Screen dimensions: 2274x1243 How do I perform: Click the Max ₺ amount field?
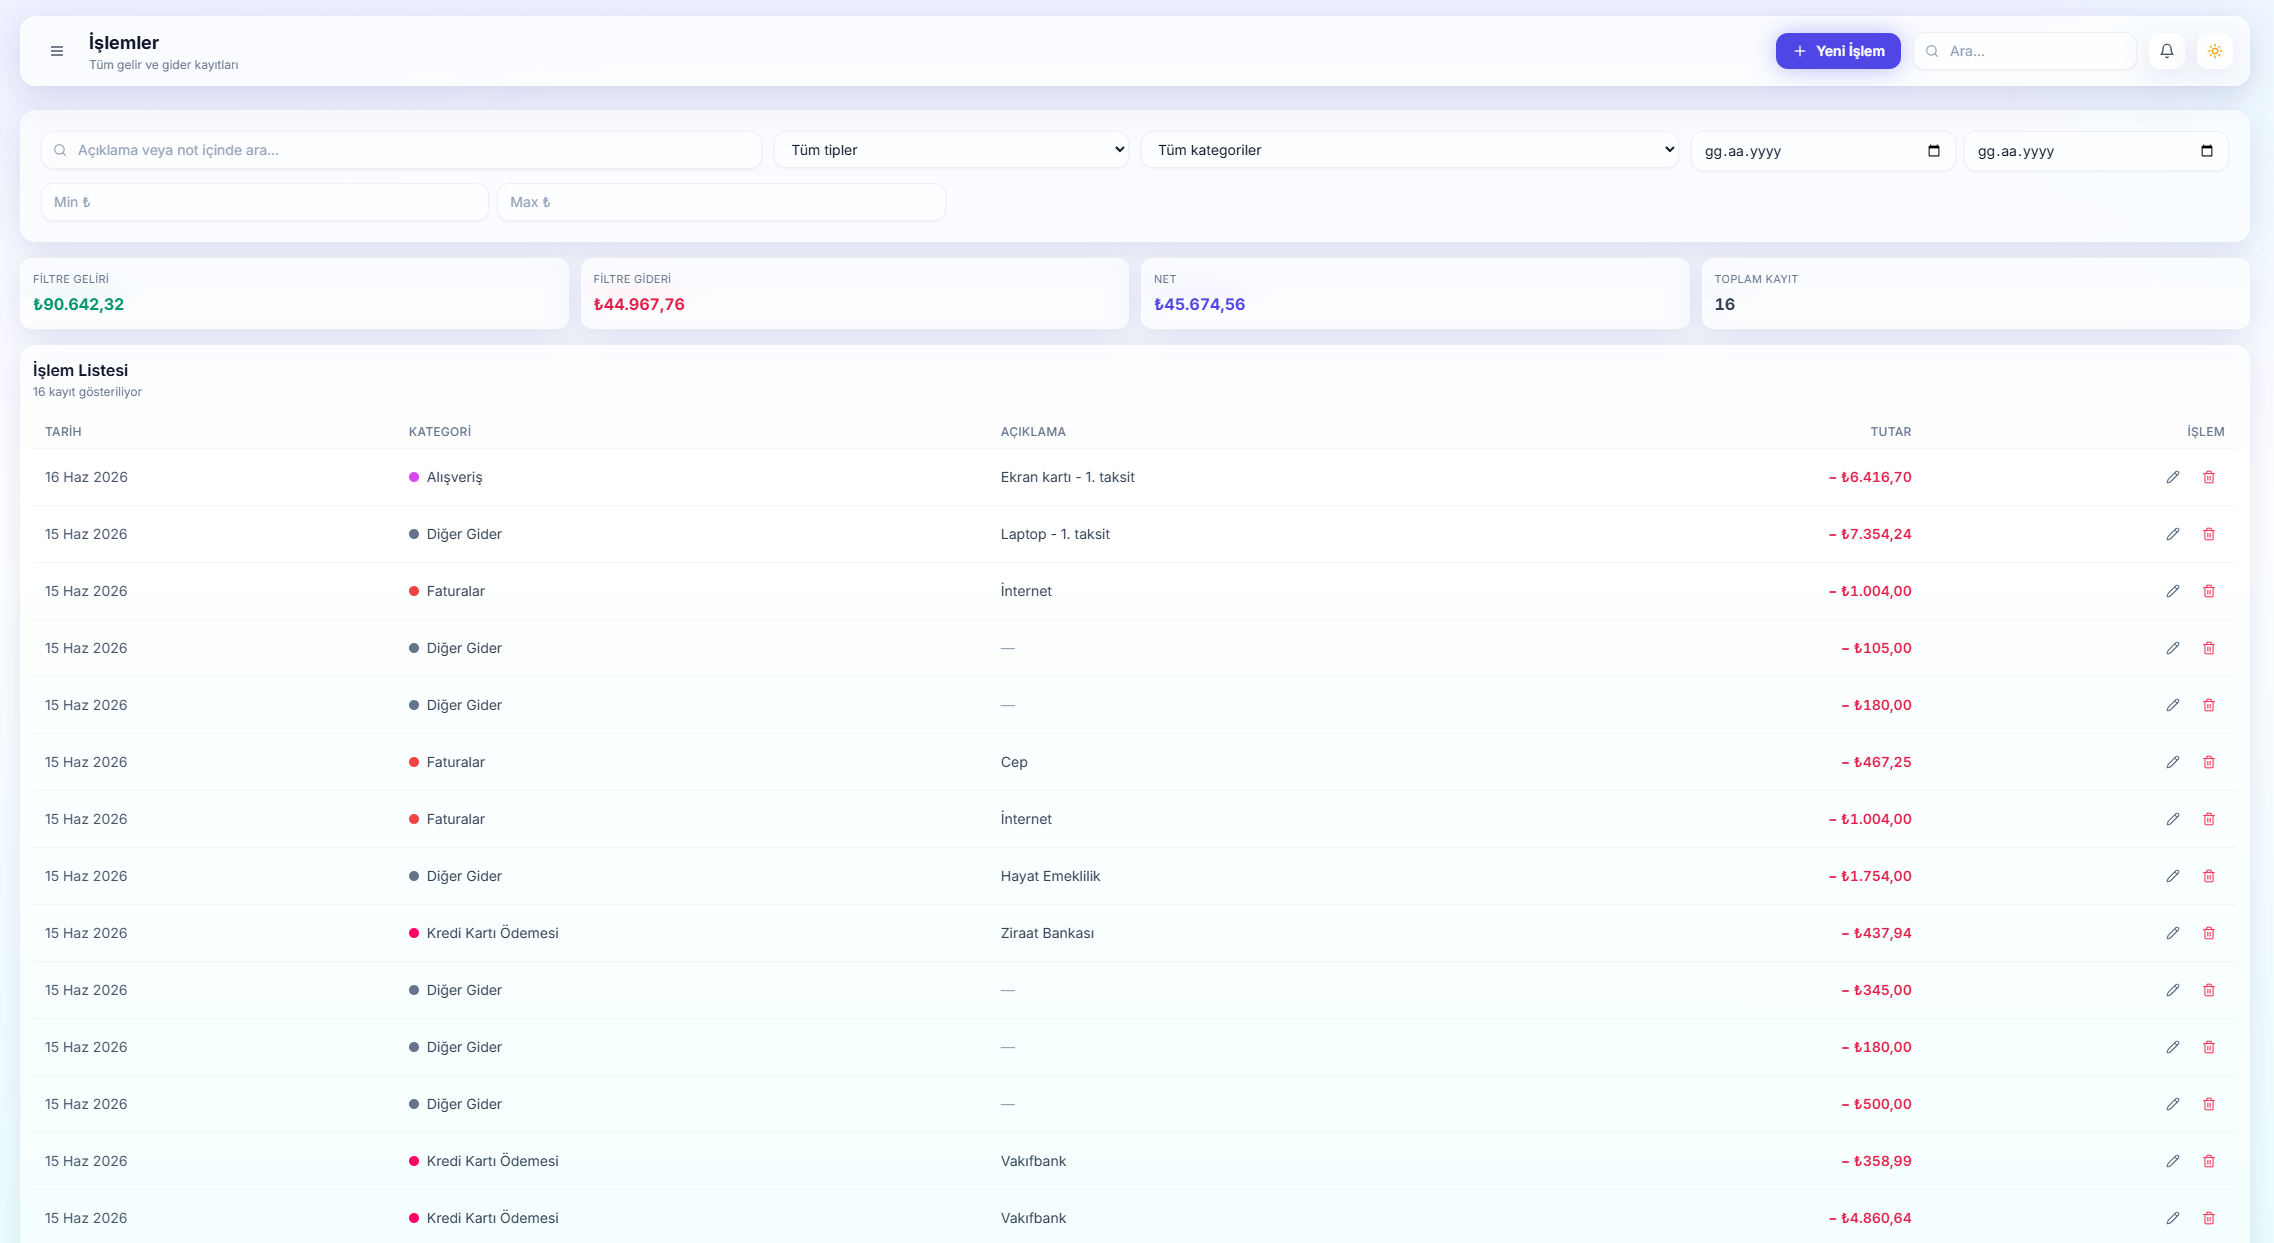click(x=720, y=202)
